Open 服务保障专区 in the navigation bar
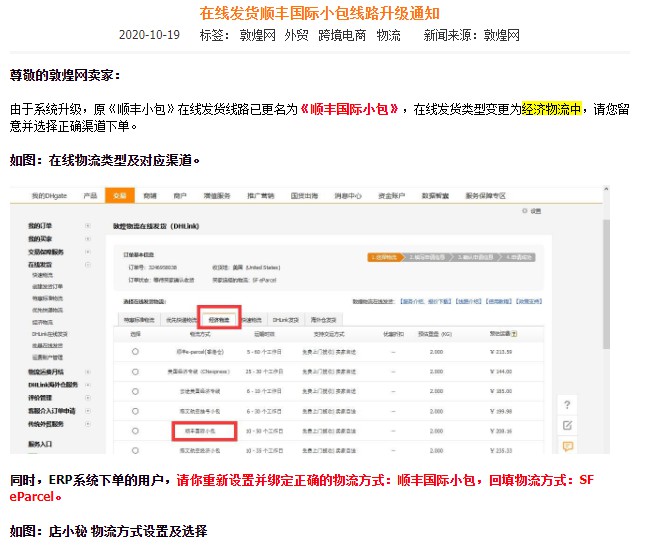Image resolution: width=645 pixels, height=549 pixels. [x=485, y=196]
